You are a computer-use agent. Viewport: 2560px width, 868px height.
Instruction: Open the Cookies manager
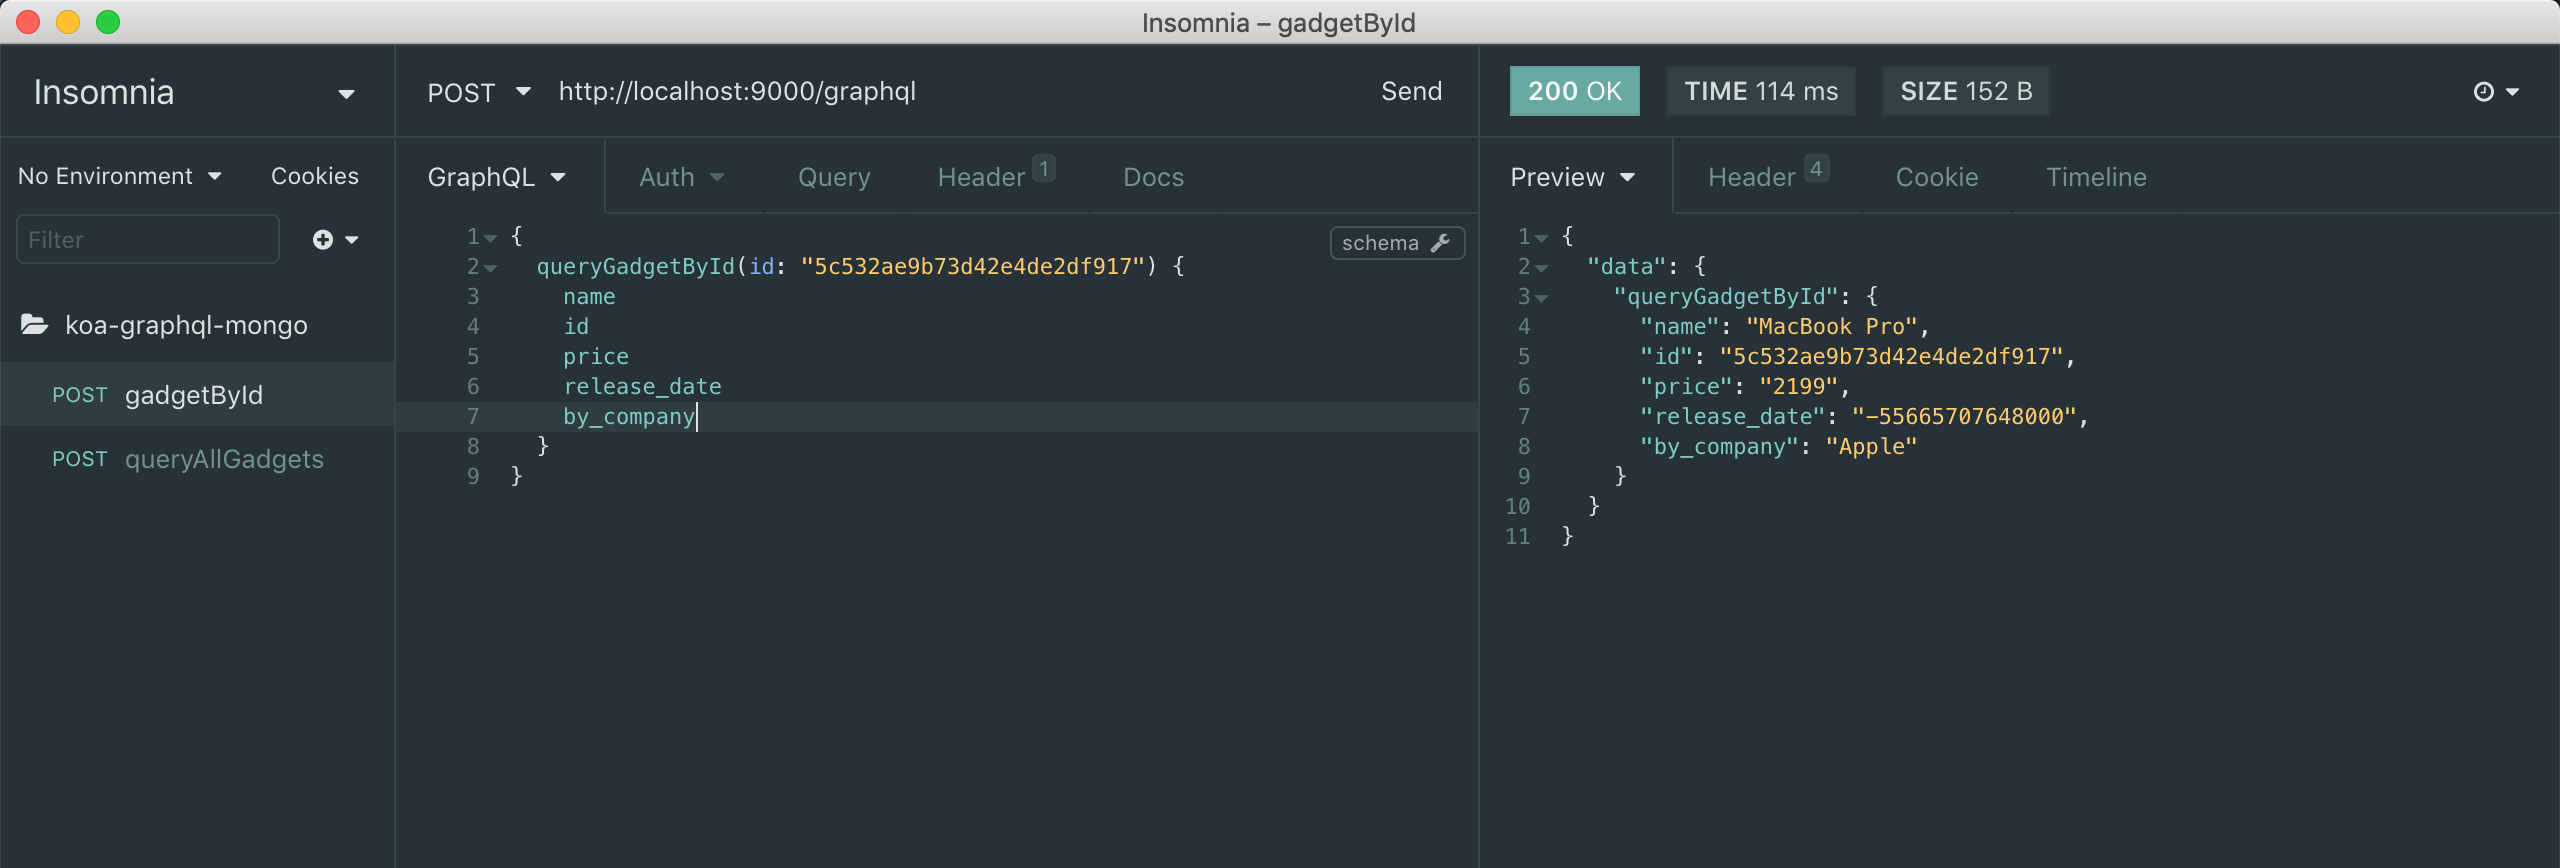(315, 176)
